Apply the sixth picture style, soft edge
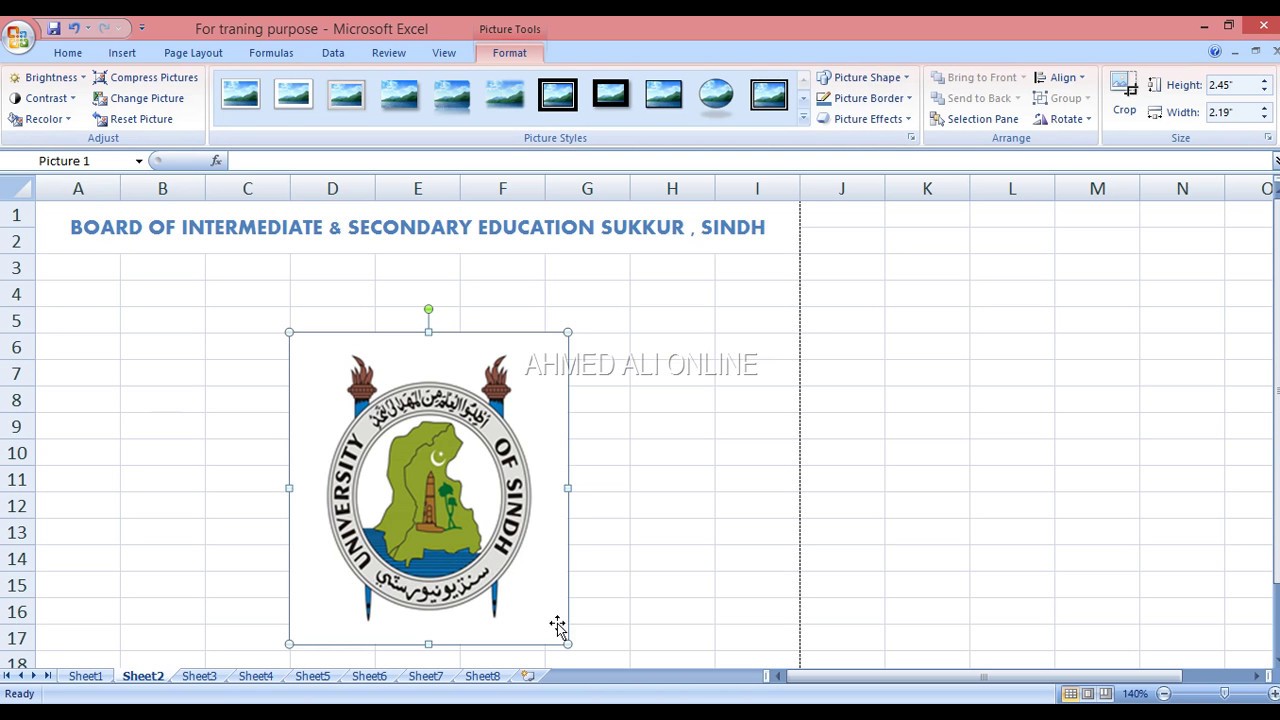 click(x=505, y=95)
